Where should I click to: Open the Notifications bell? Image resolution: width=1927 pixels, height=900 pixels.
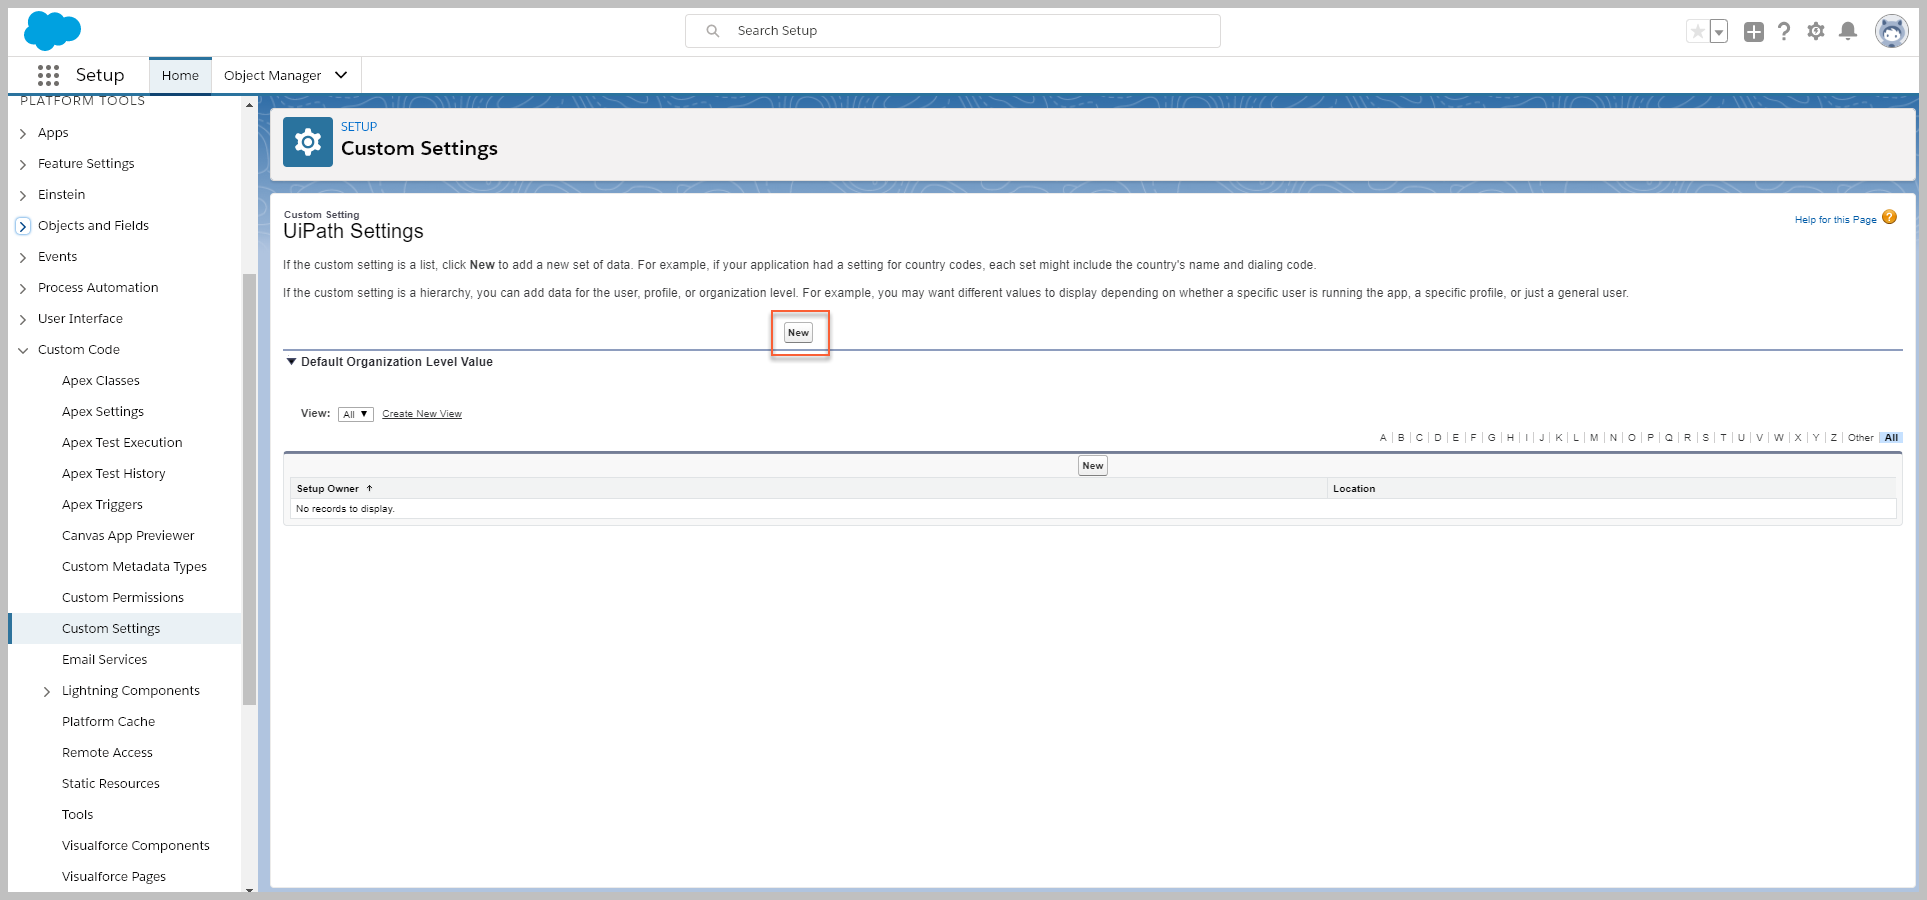[x=1848, y=32]
